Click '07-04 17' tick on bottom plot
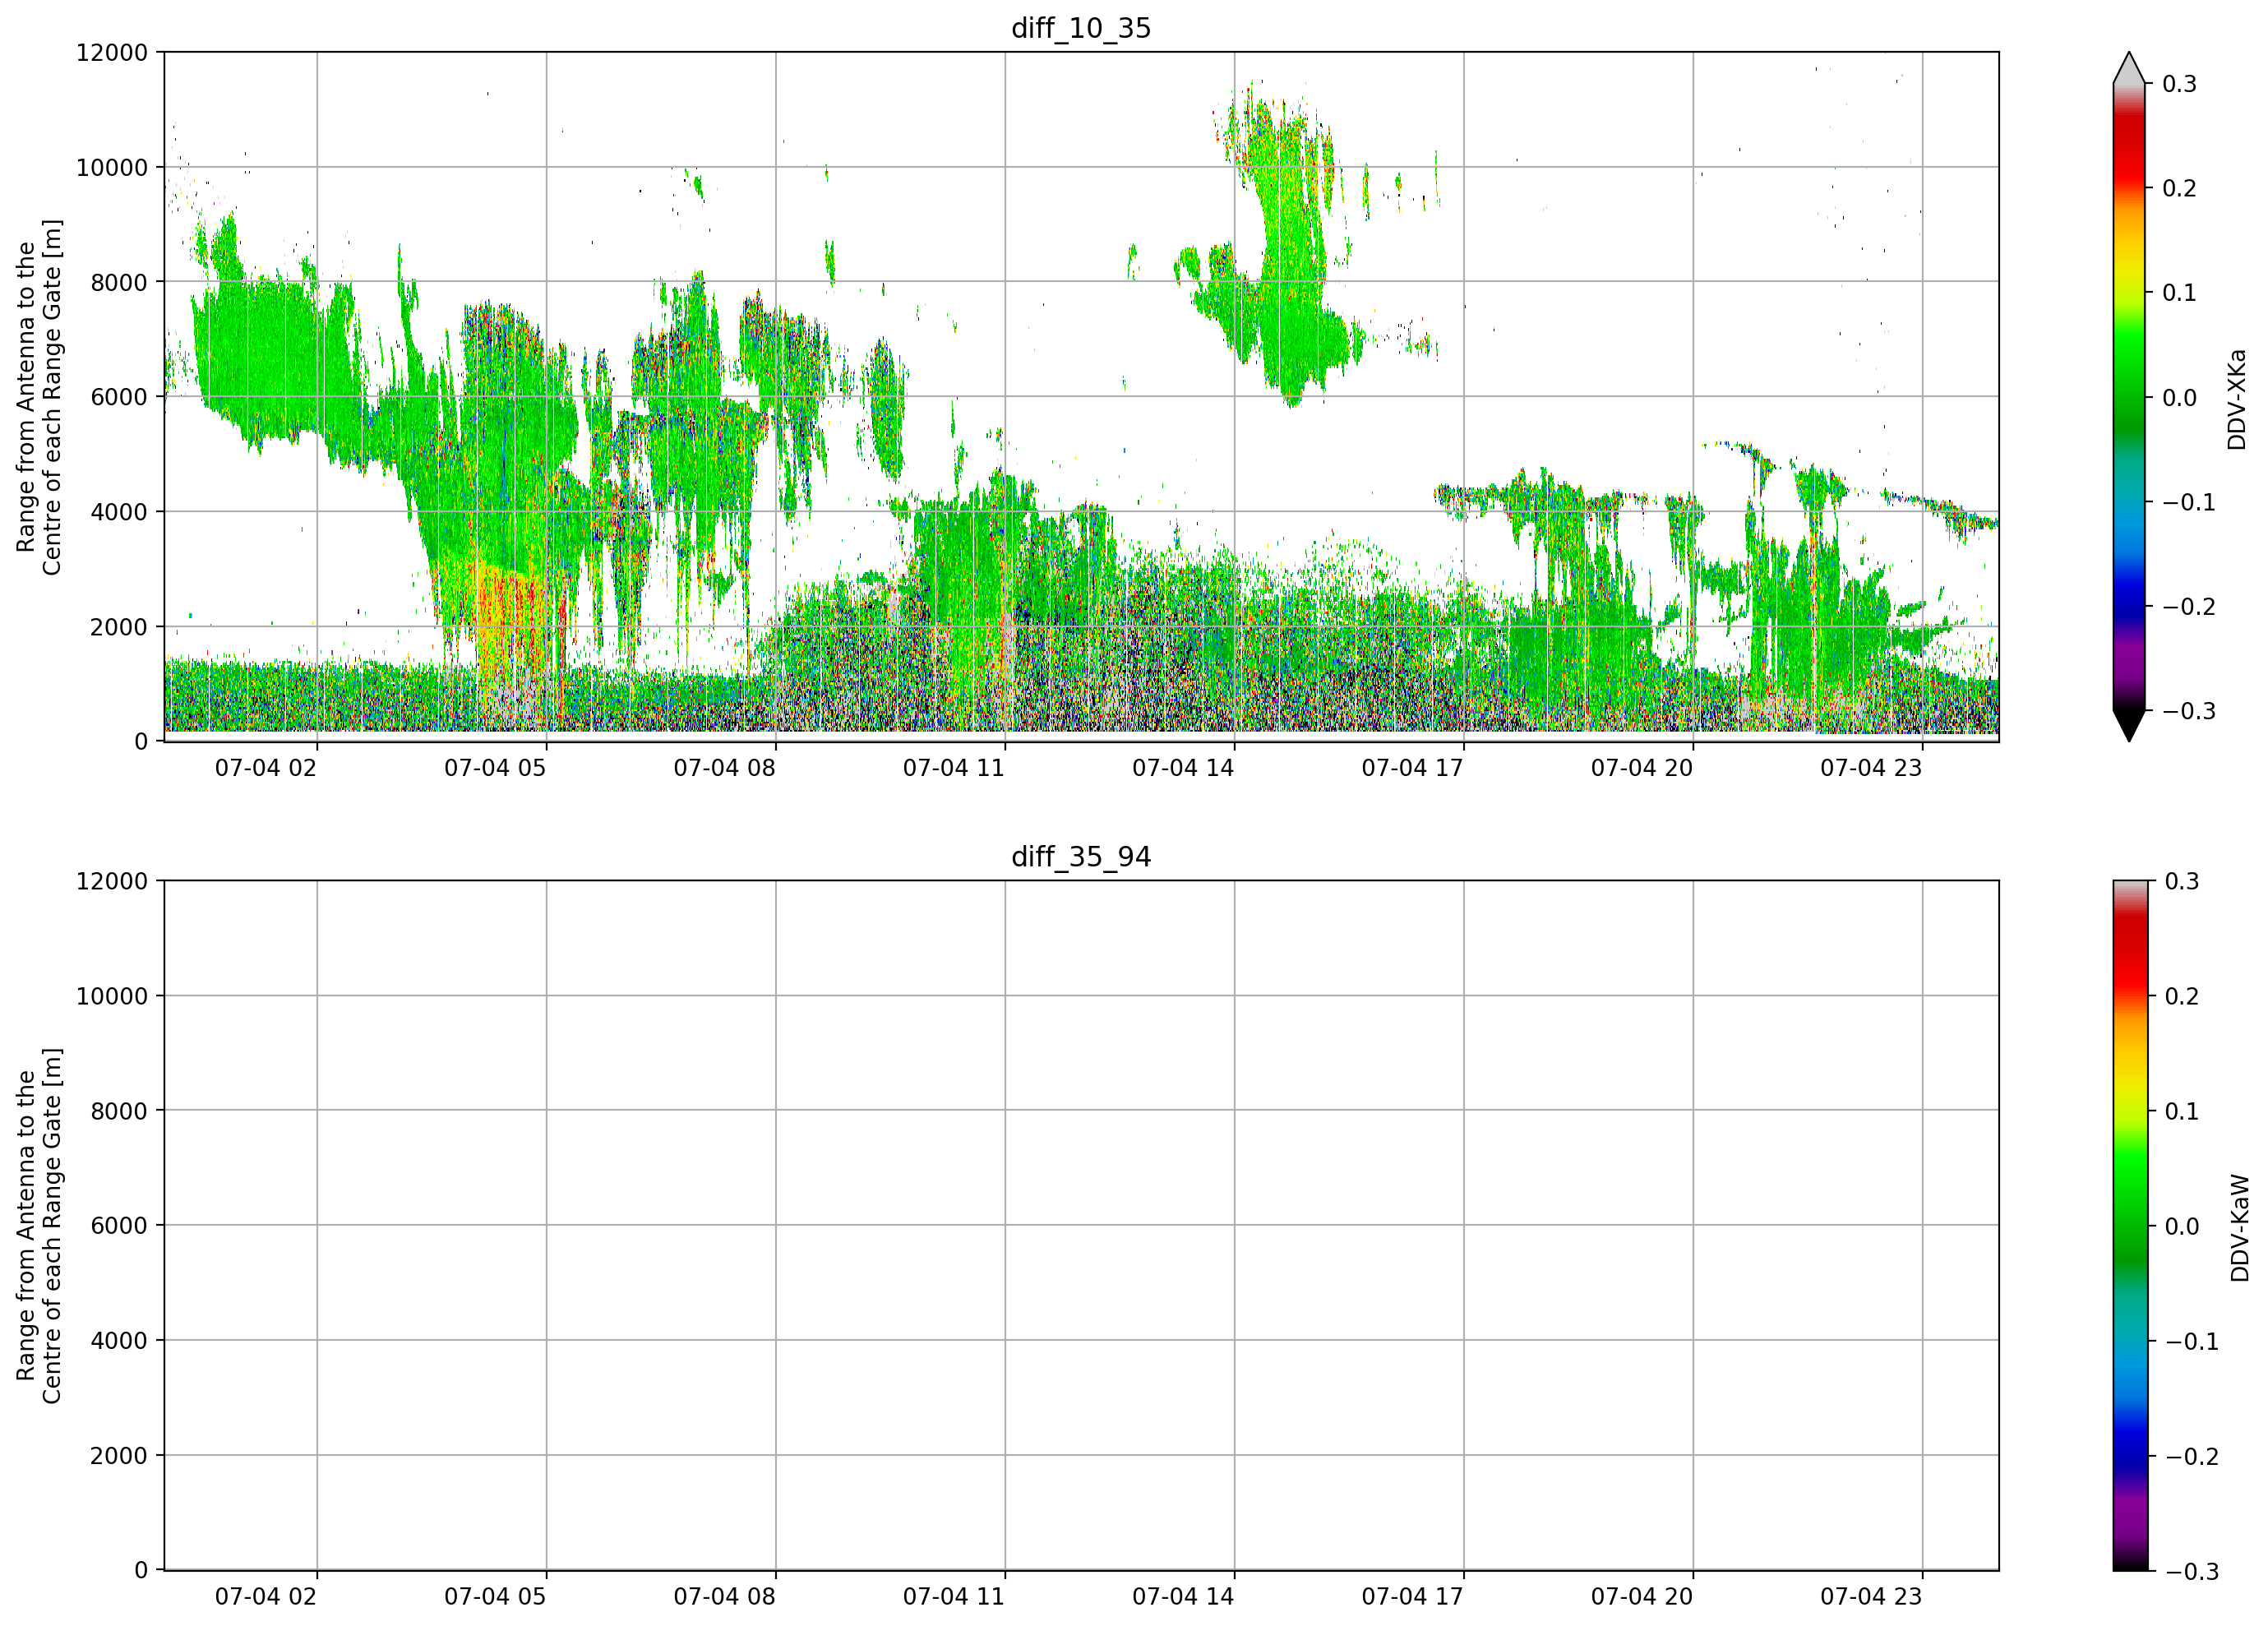2268x1626 pixels. point(1412,1597)
